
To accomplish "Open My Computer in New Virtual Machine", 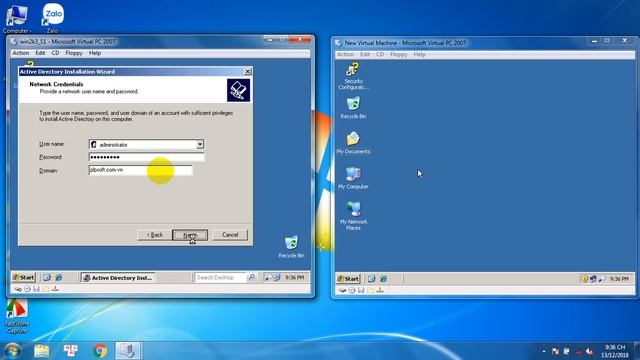I will pos(353,178).
